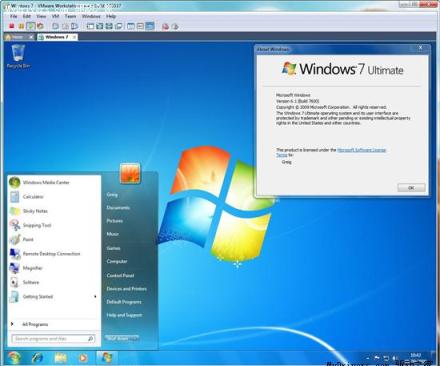Open the Greg user folder link
This screenshot has height=366, width=440.
(112, 194)
